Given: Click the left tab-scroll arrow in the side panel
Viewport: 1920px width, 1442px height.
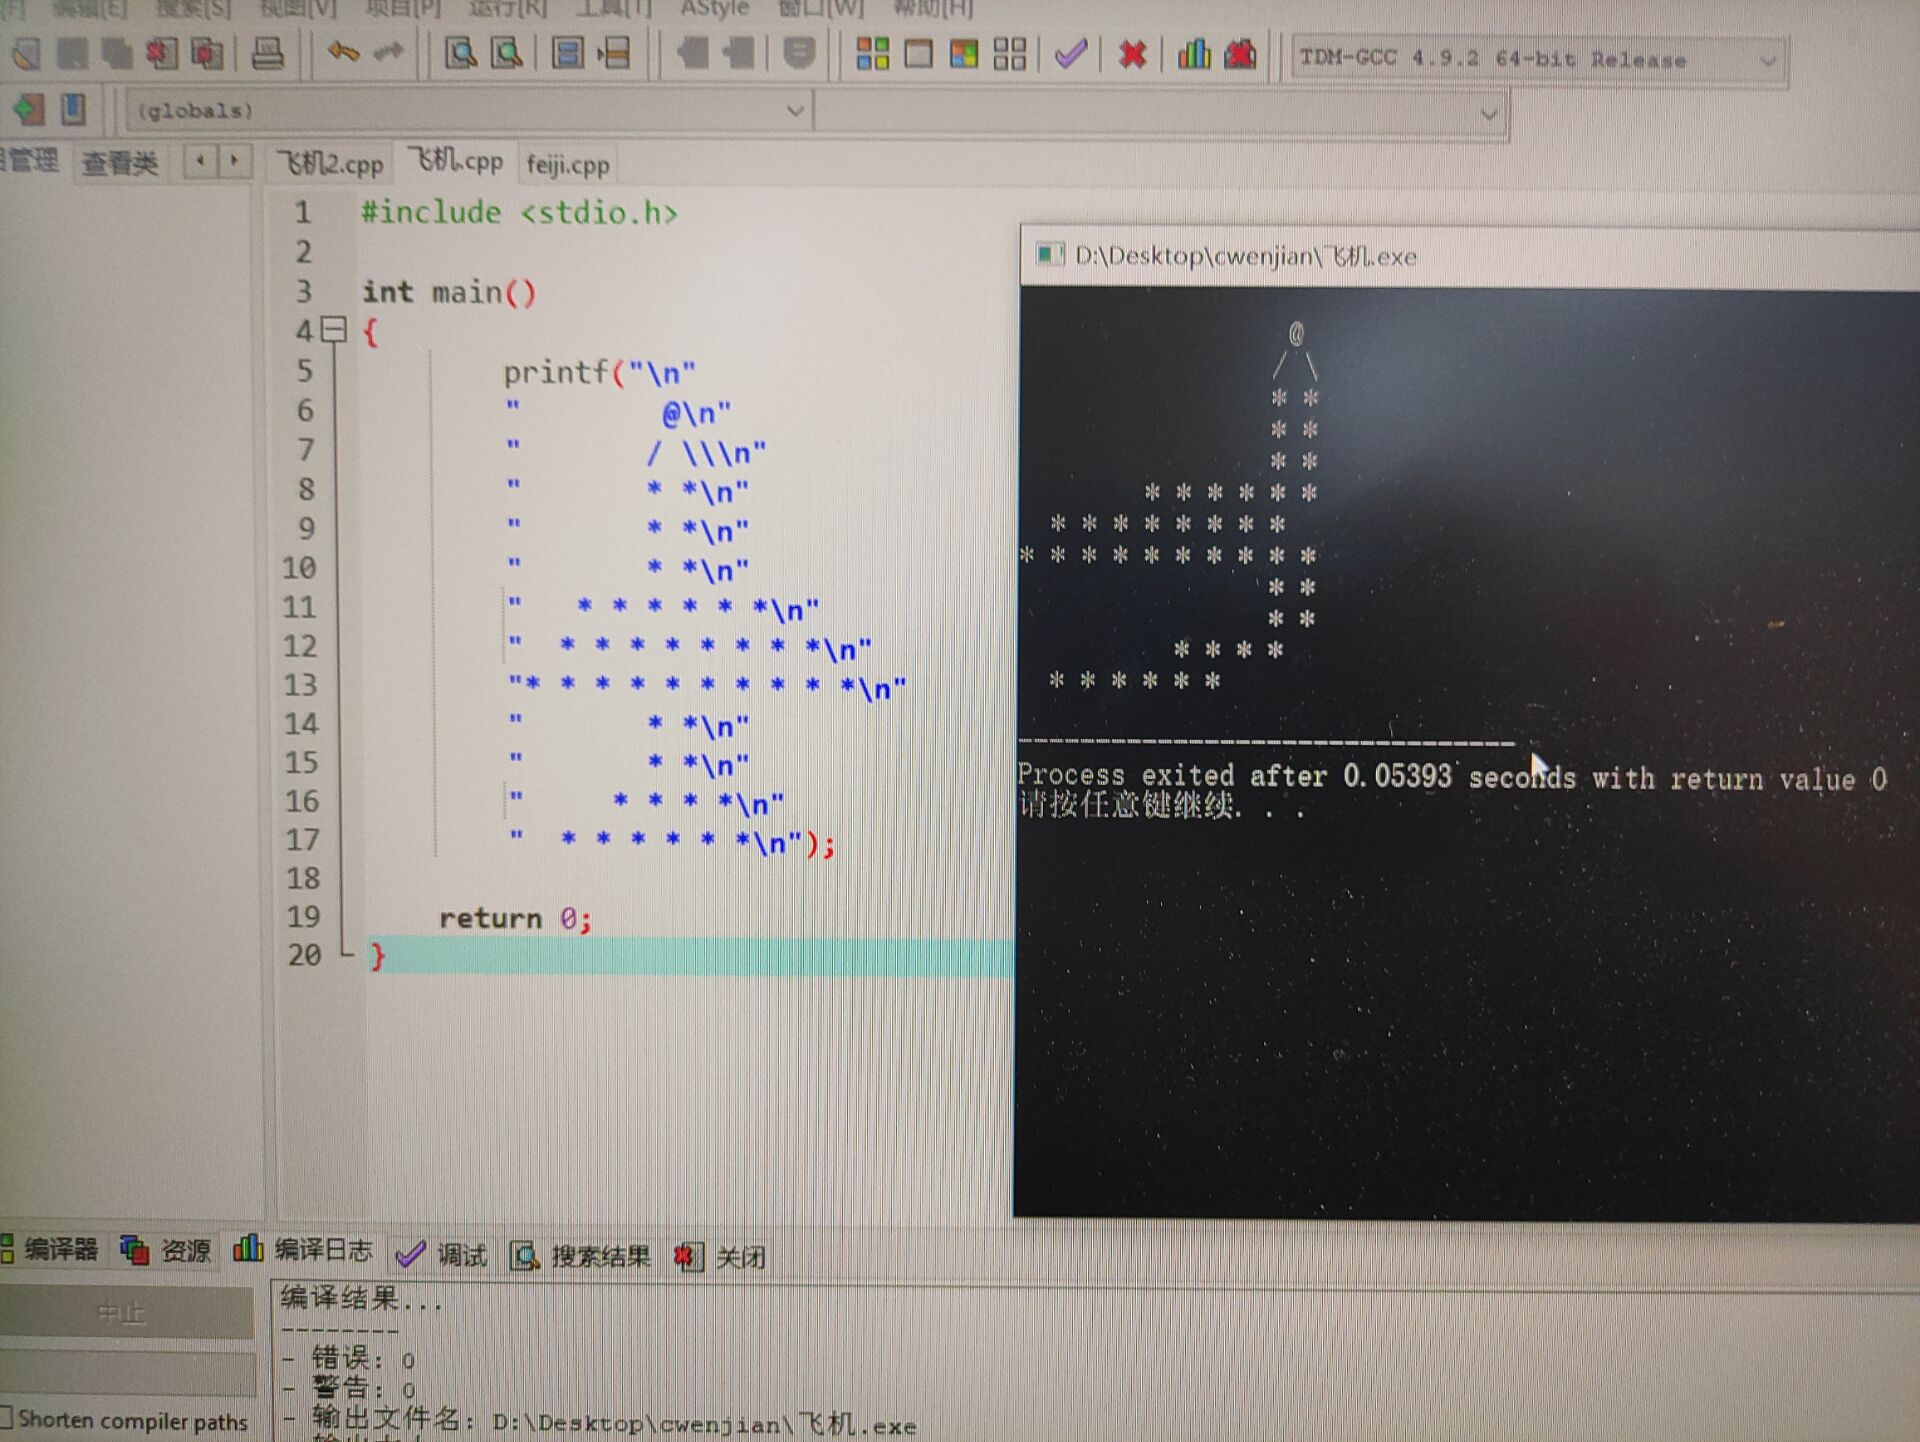Looking at the screenshot, I should [201, 160].
